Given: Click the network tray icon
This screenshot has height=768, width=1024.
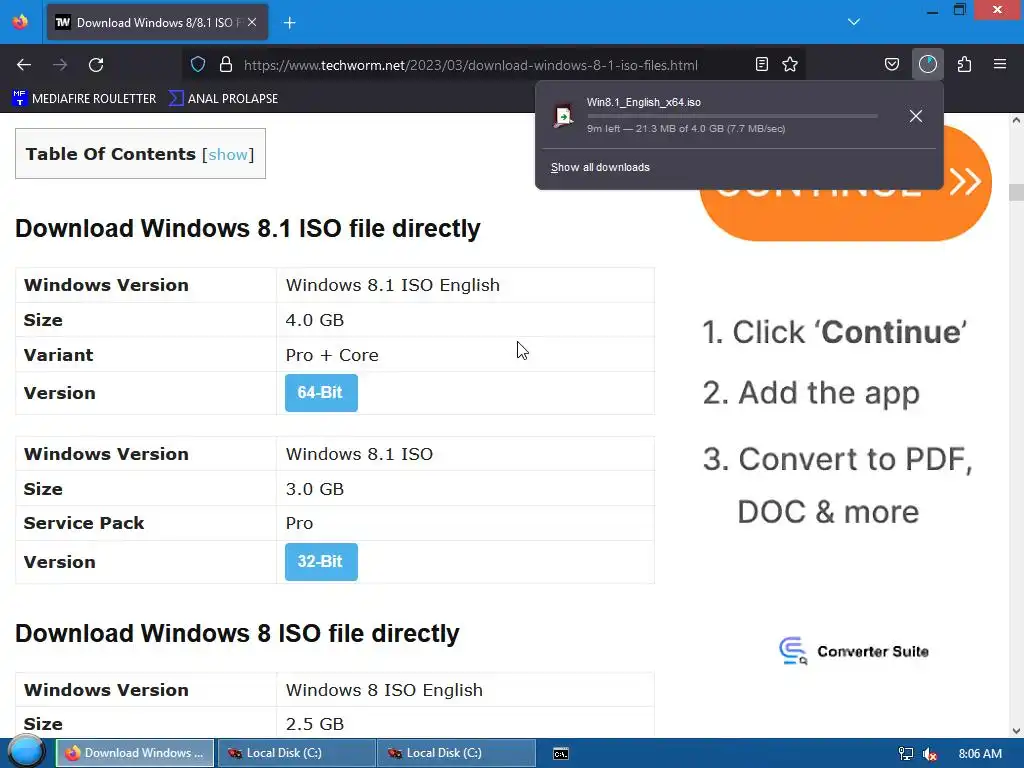Looking at the screenshot, I should point(905,754).
